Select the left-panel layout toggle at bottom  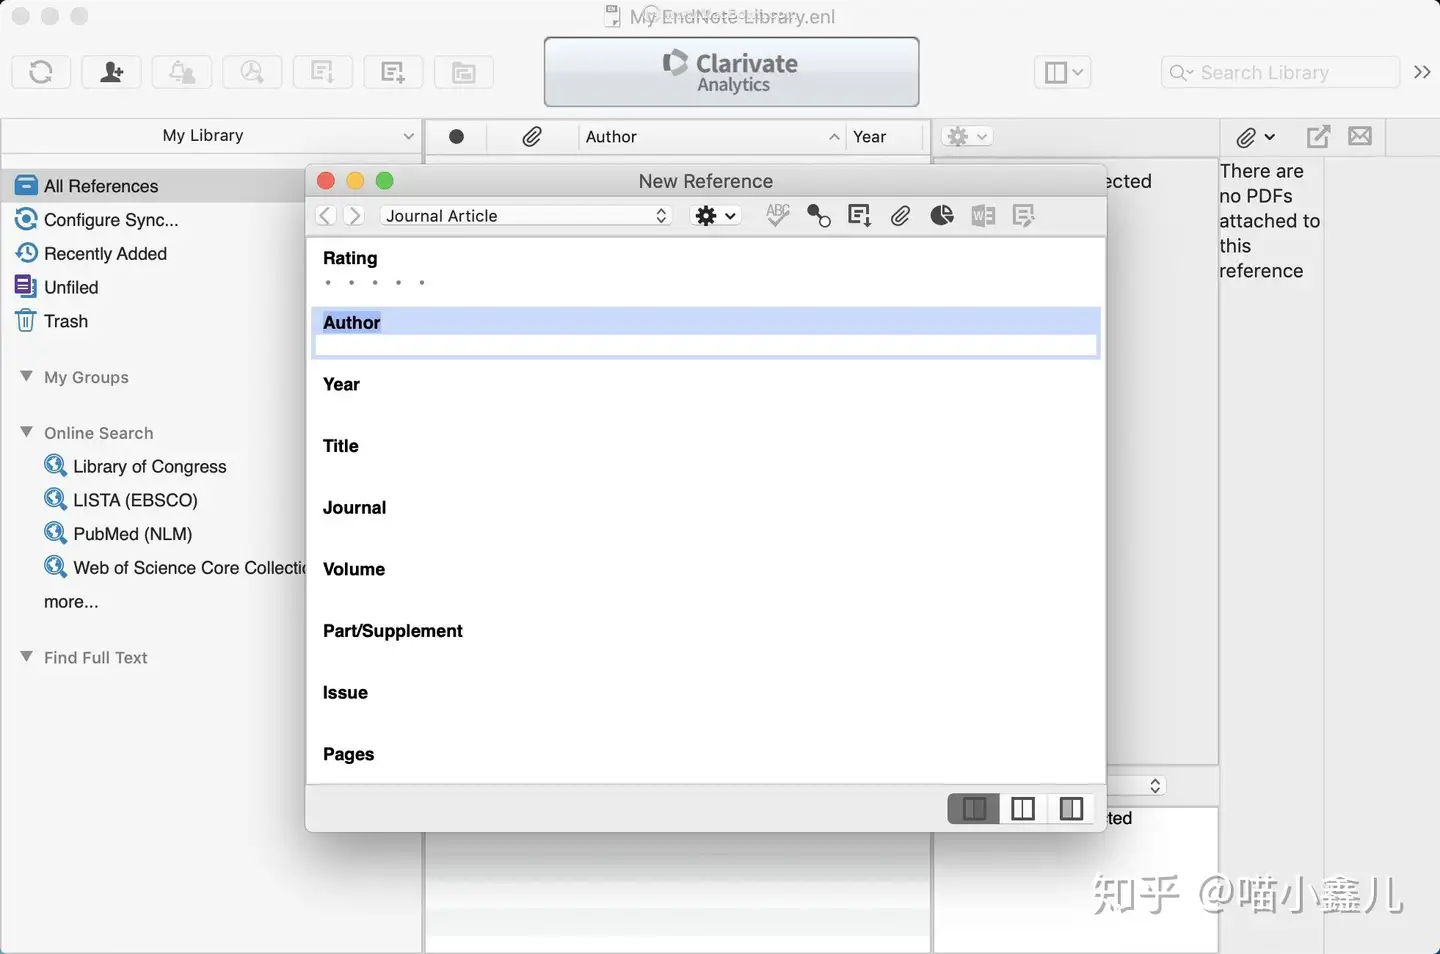[974, 809]
